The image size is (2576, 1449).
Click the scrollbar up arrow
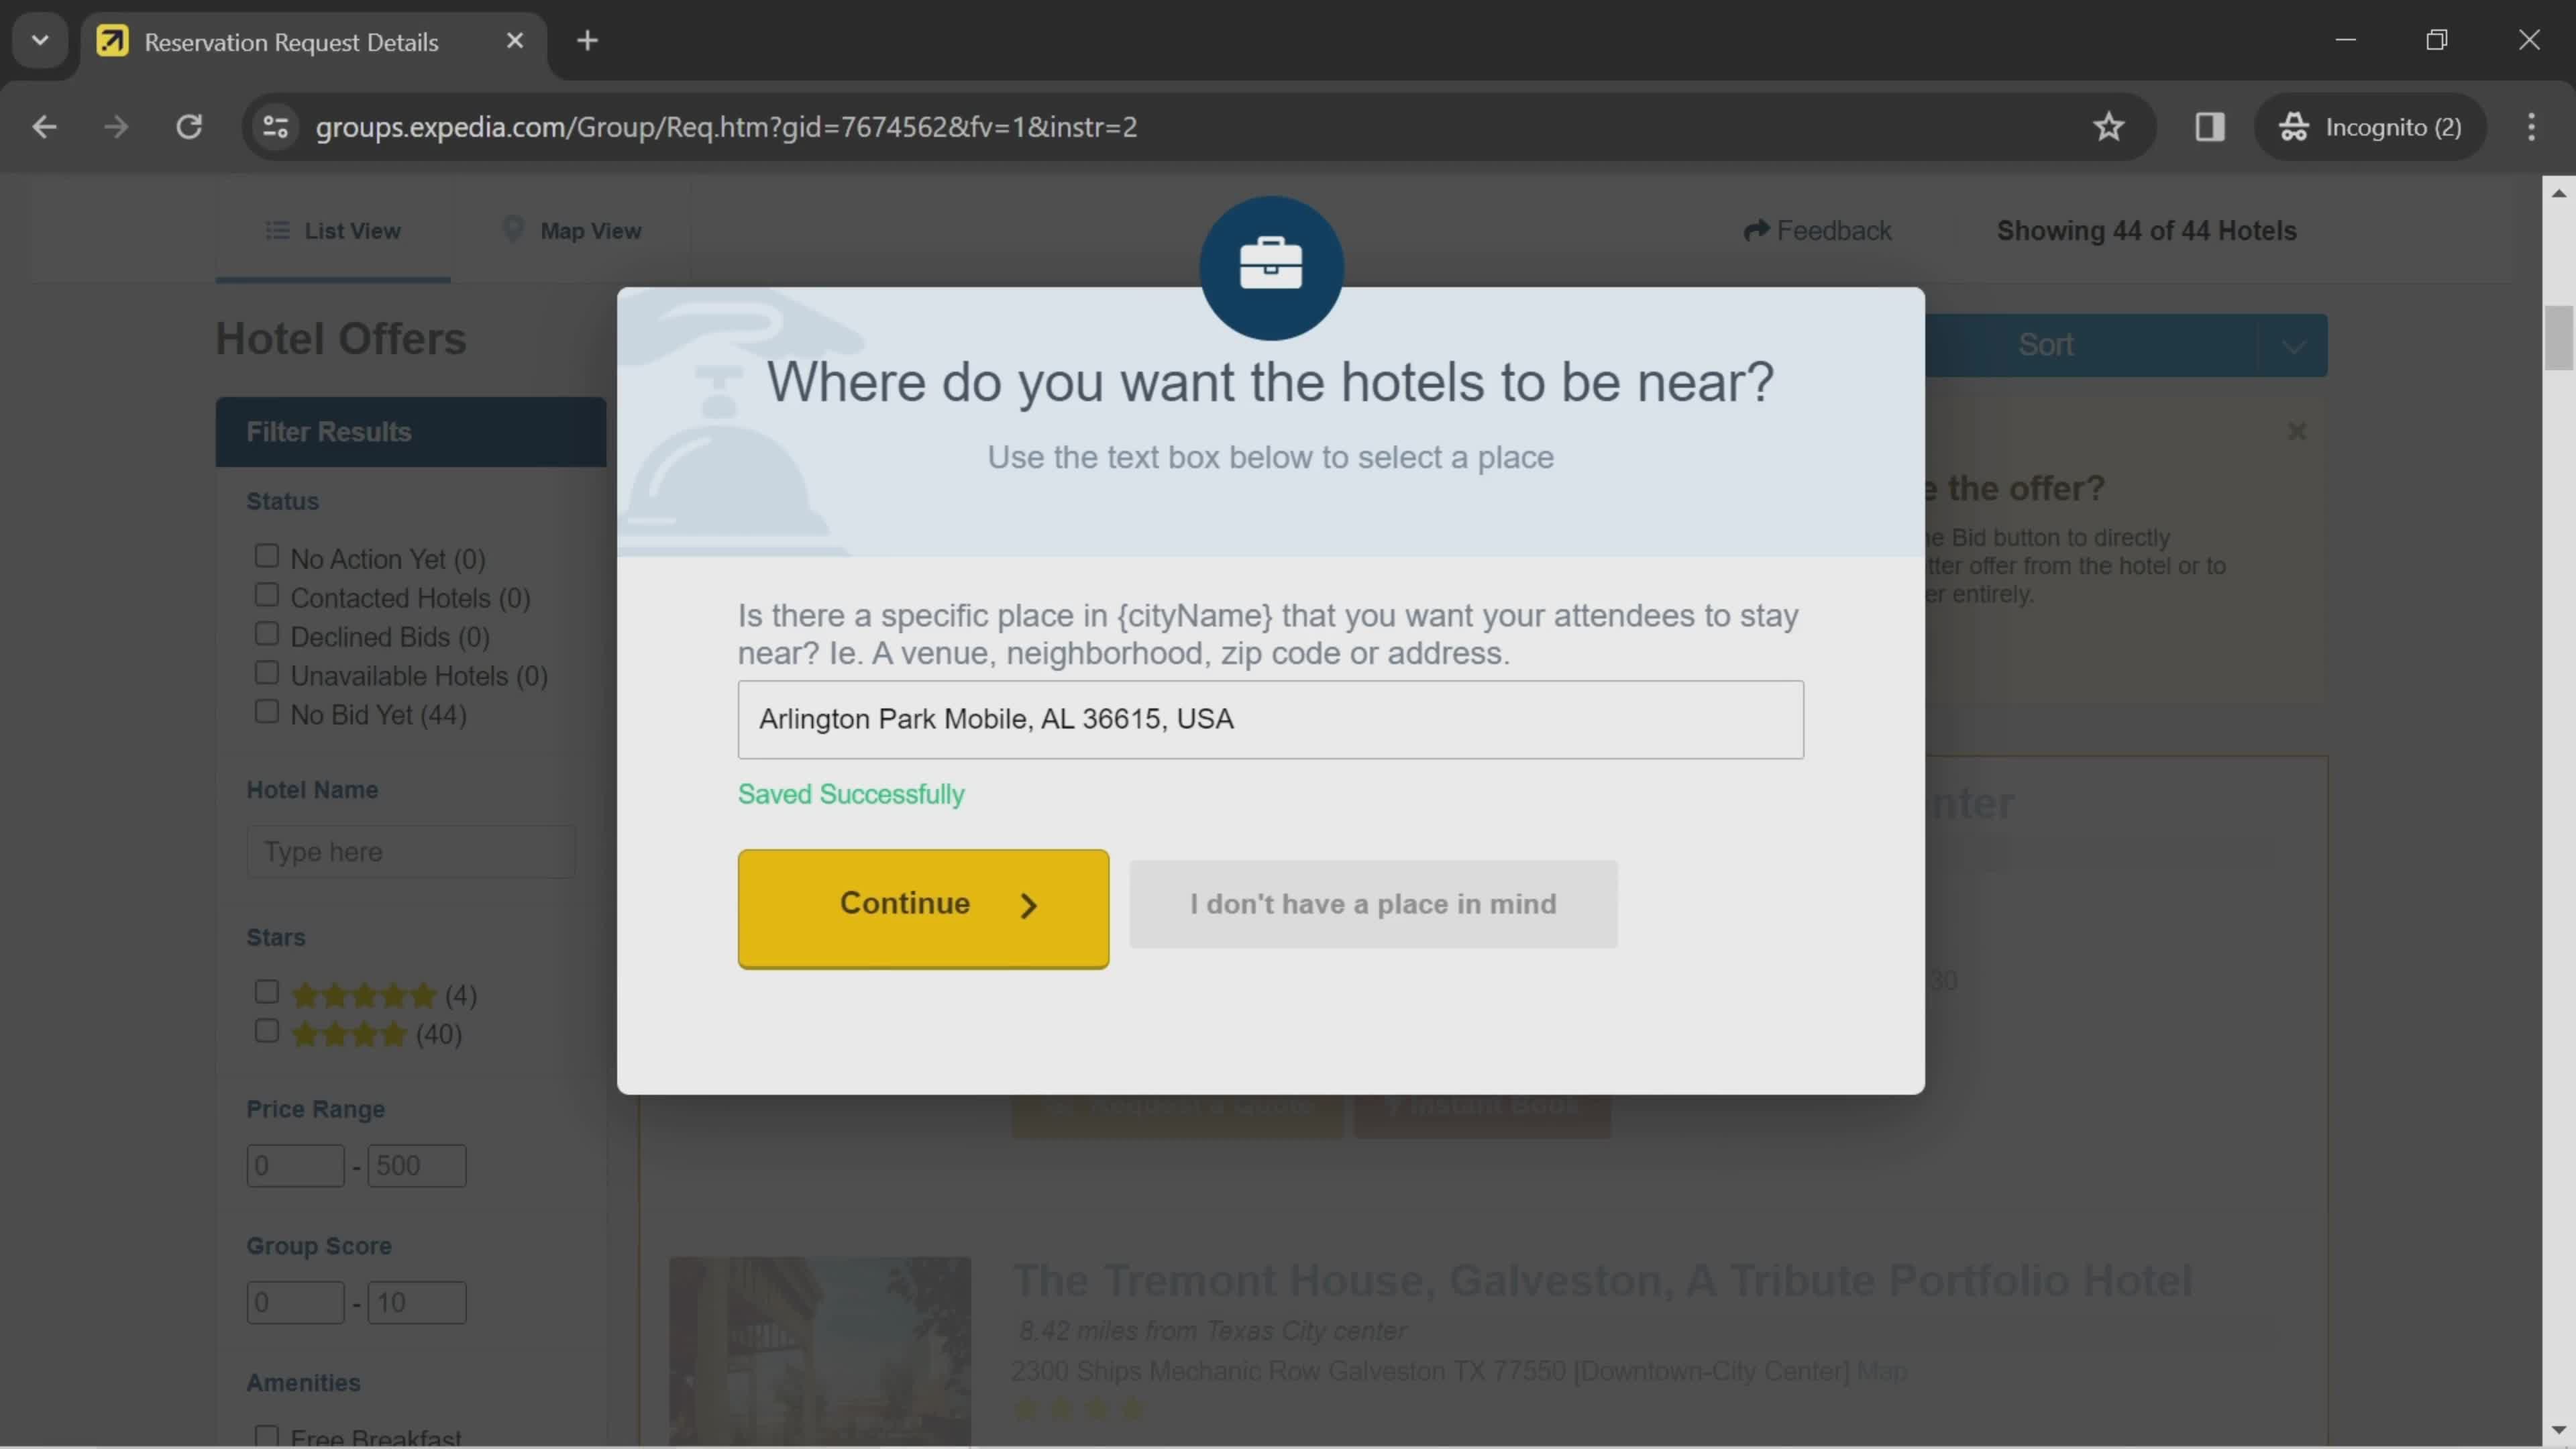pos(2558,193)
